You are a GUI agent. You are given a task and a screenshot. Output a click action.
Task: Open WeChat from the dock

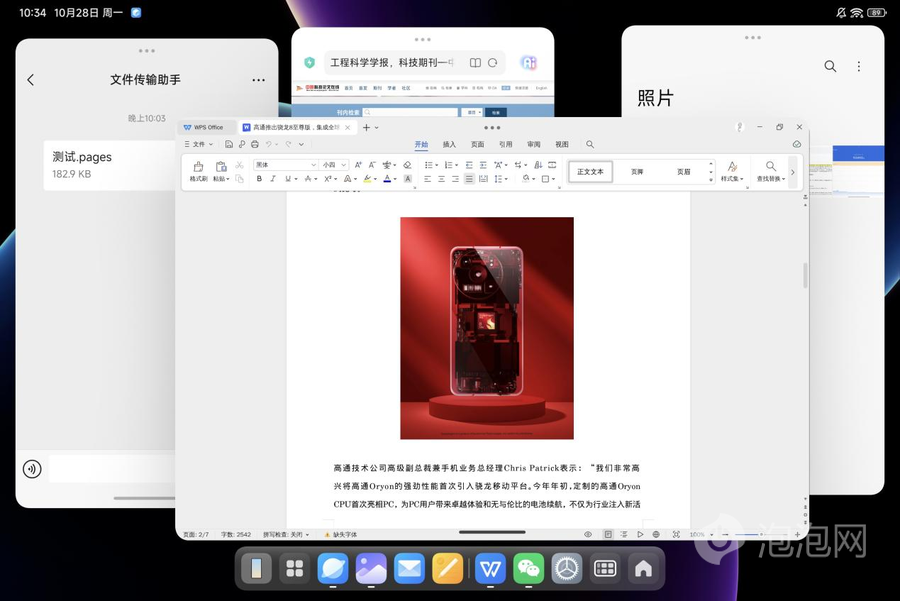[x=529, y=568]
